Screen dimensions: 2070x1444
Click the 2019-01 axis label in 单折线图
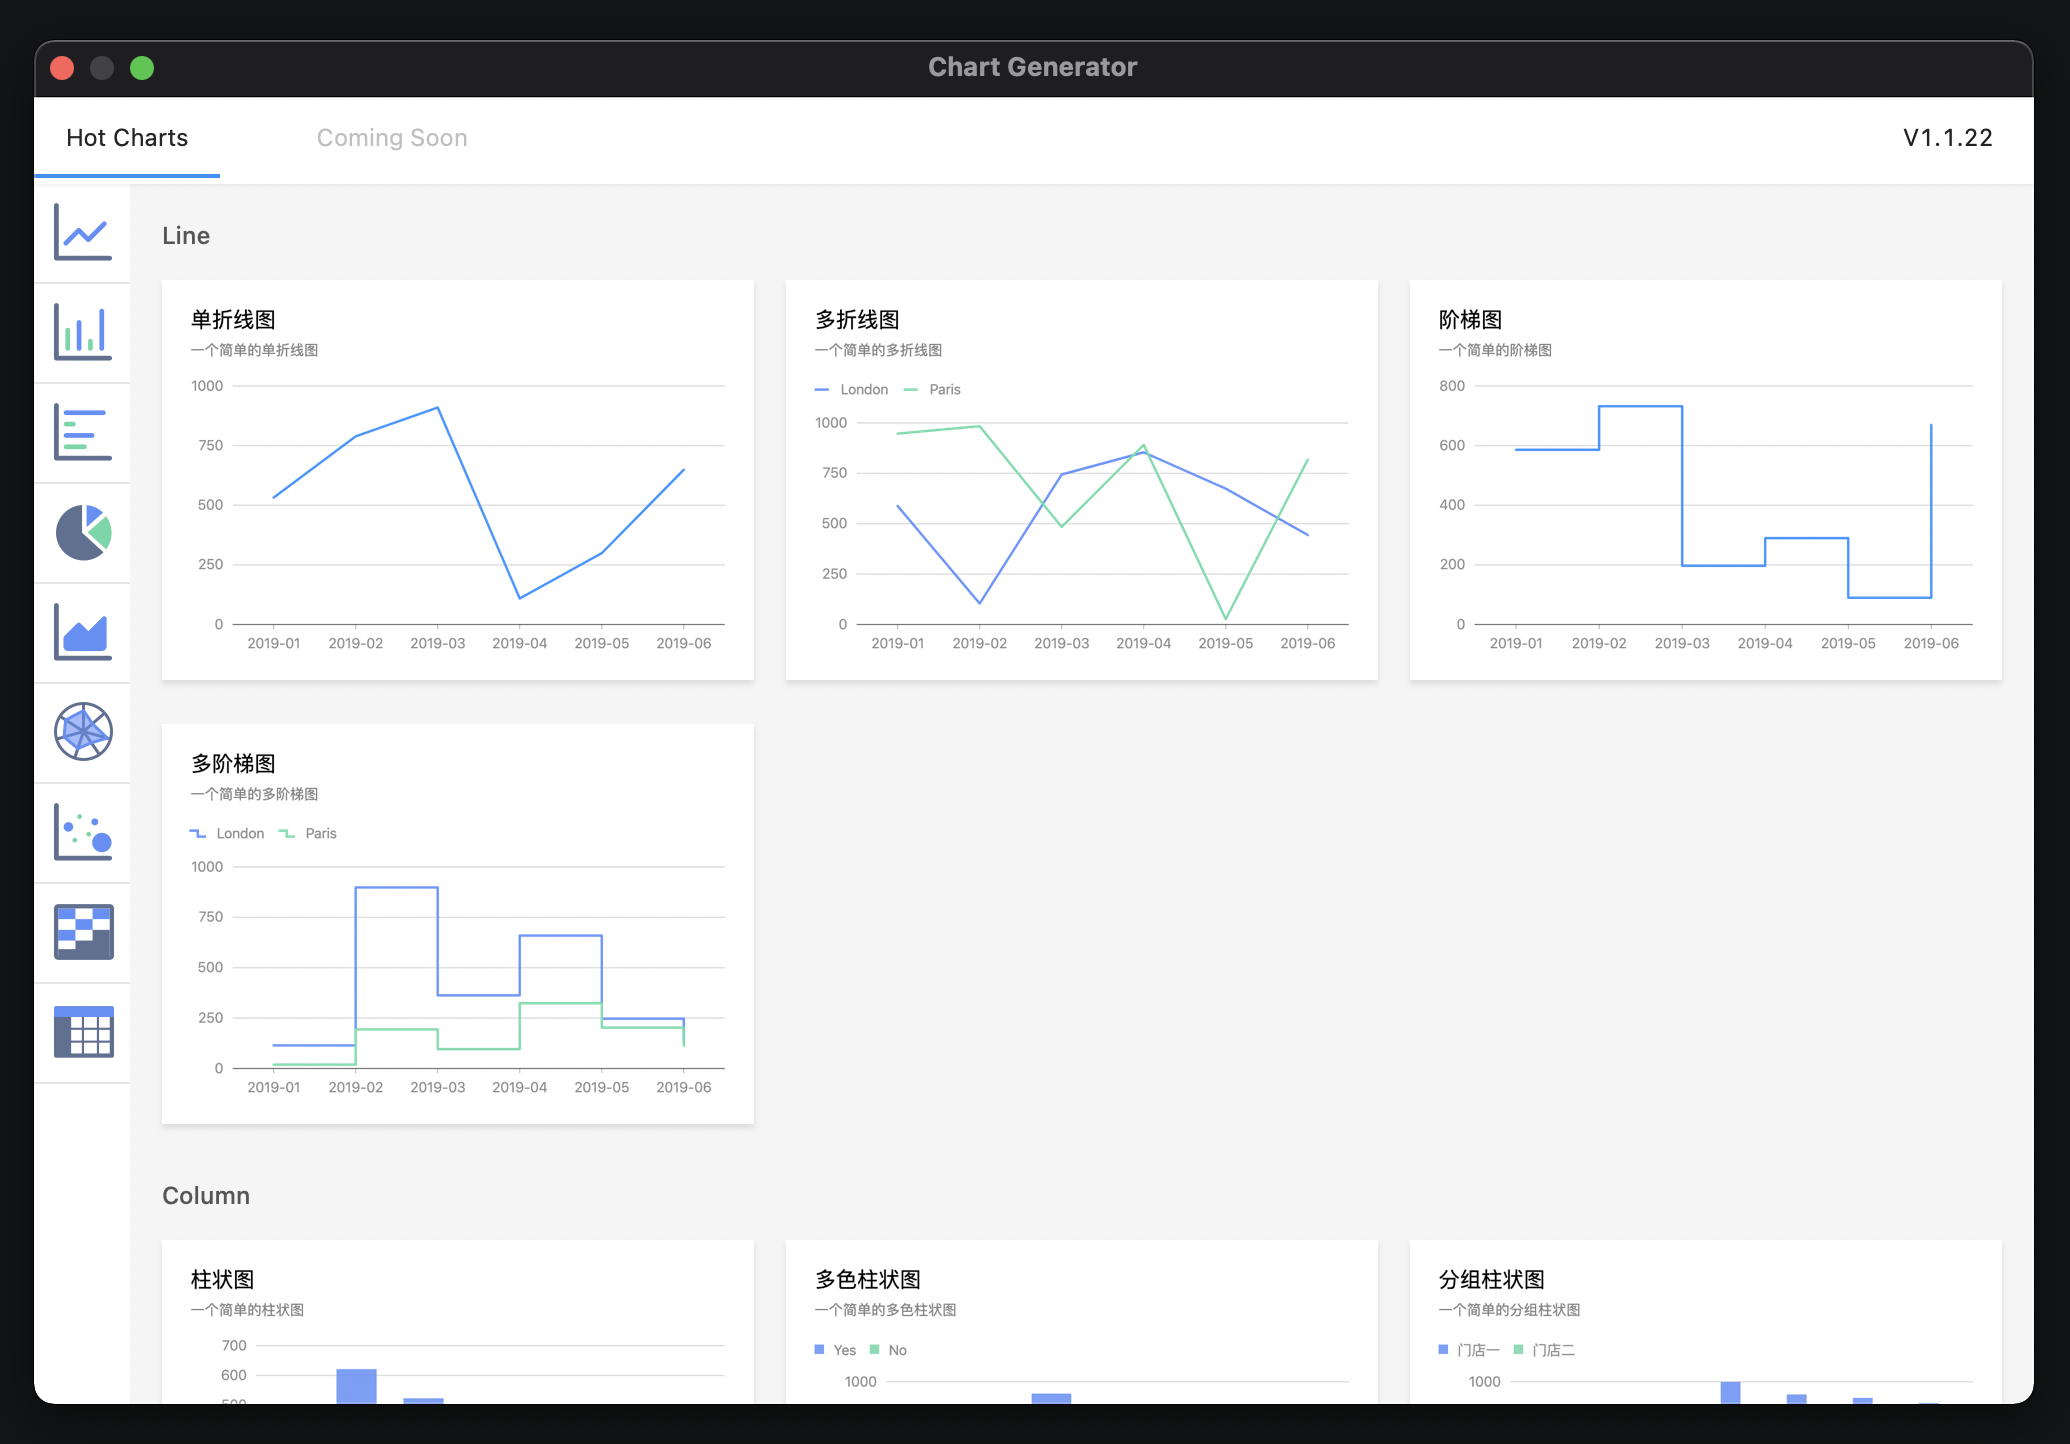coord(274,644)
